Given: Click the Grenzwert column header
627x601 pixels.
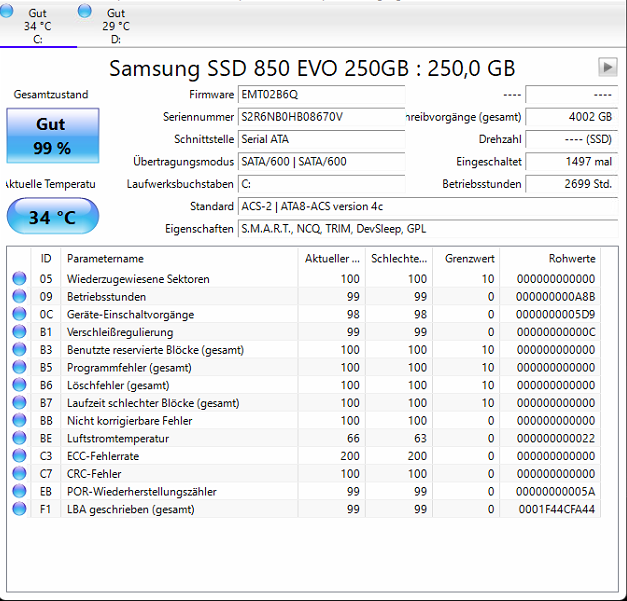Looking at the screenshot, I should coord(466,259).
